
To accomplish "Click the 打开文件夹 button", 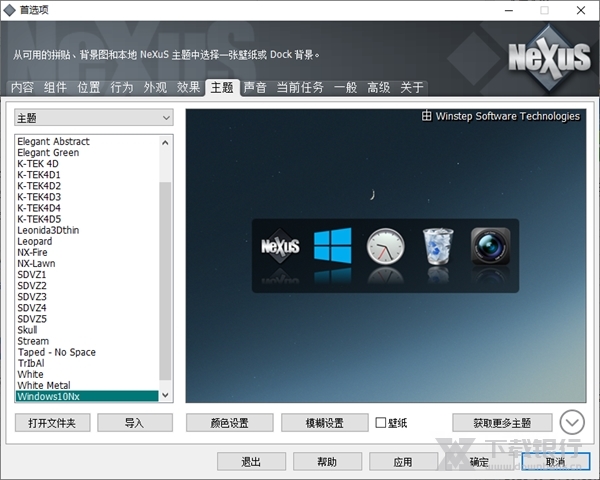I will pyautogui.click(x=52, y=423).
